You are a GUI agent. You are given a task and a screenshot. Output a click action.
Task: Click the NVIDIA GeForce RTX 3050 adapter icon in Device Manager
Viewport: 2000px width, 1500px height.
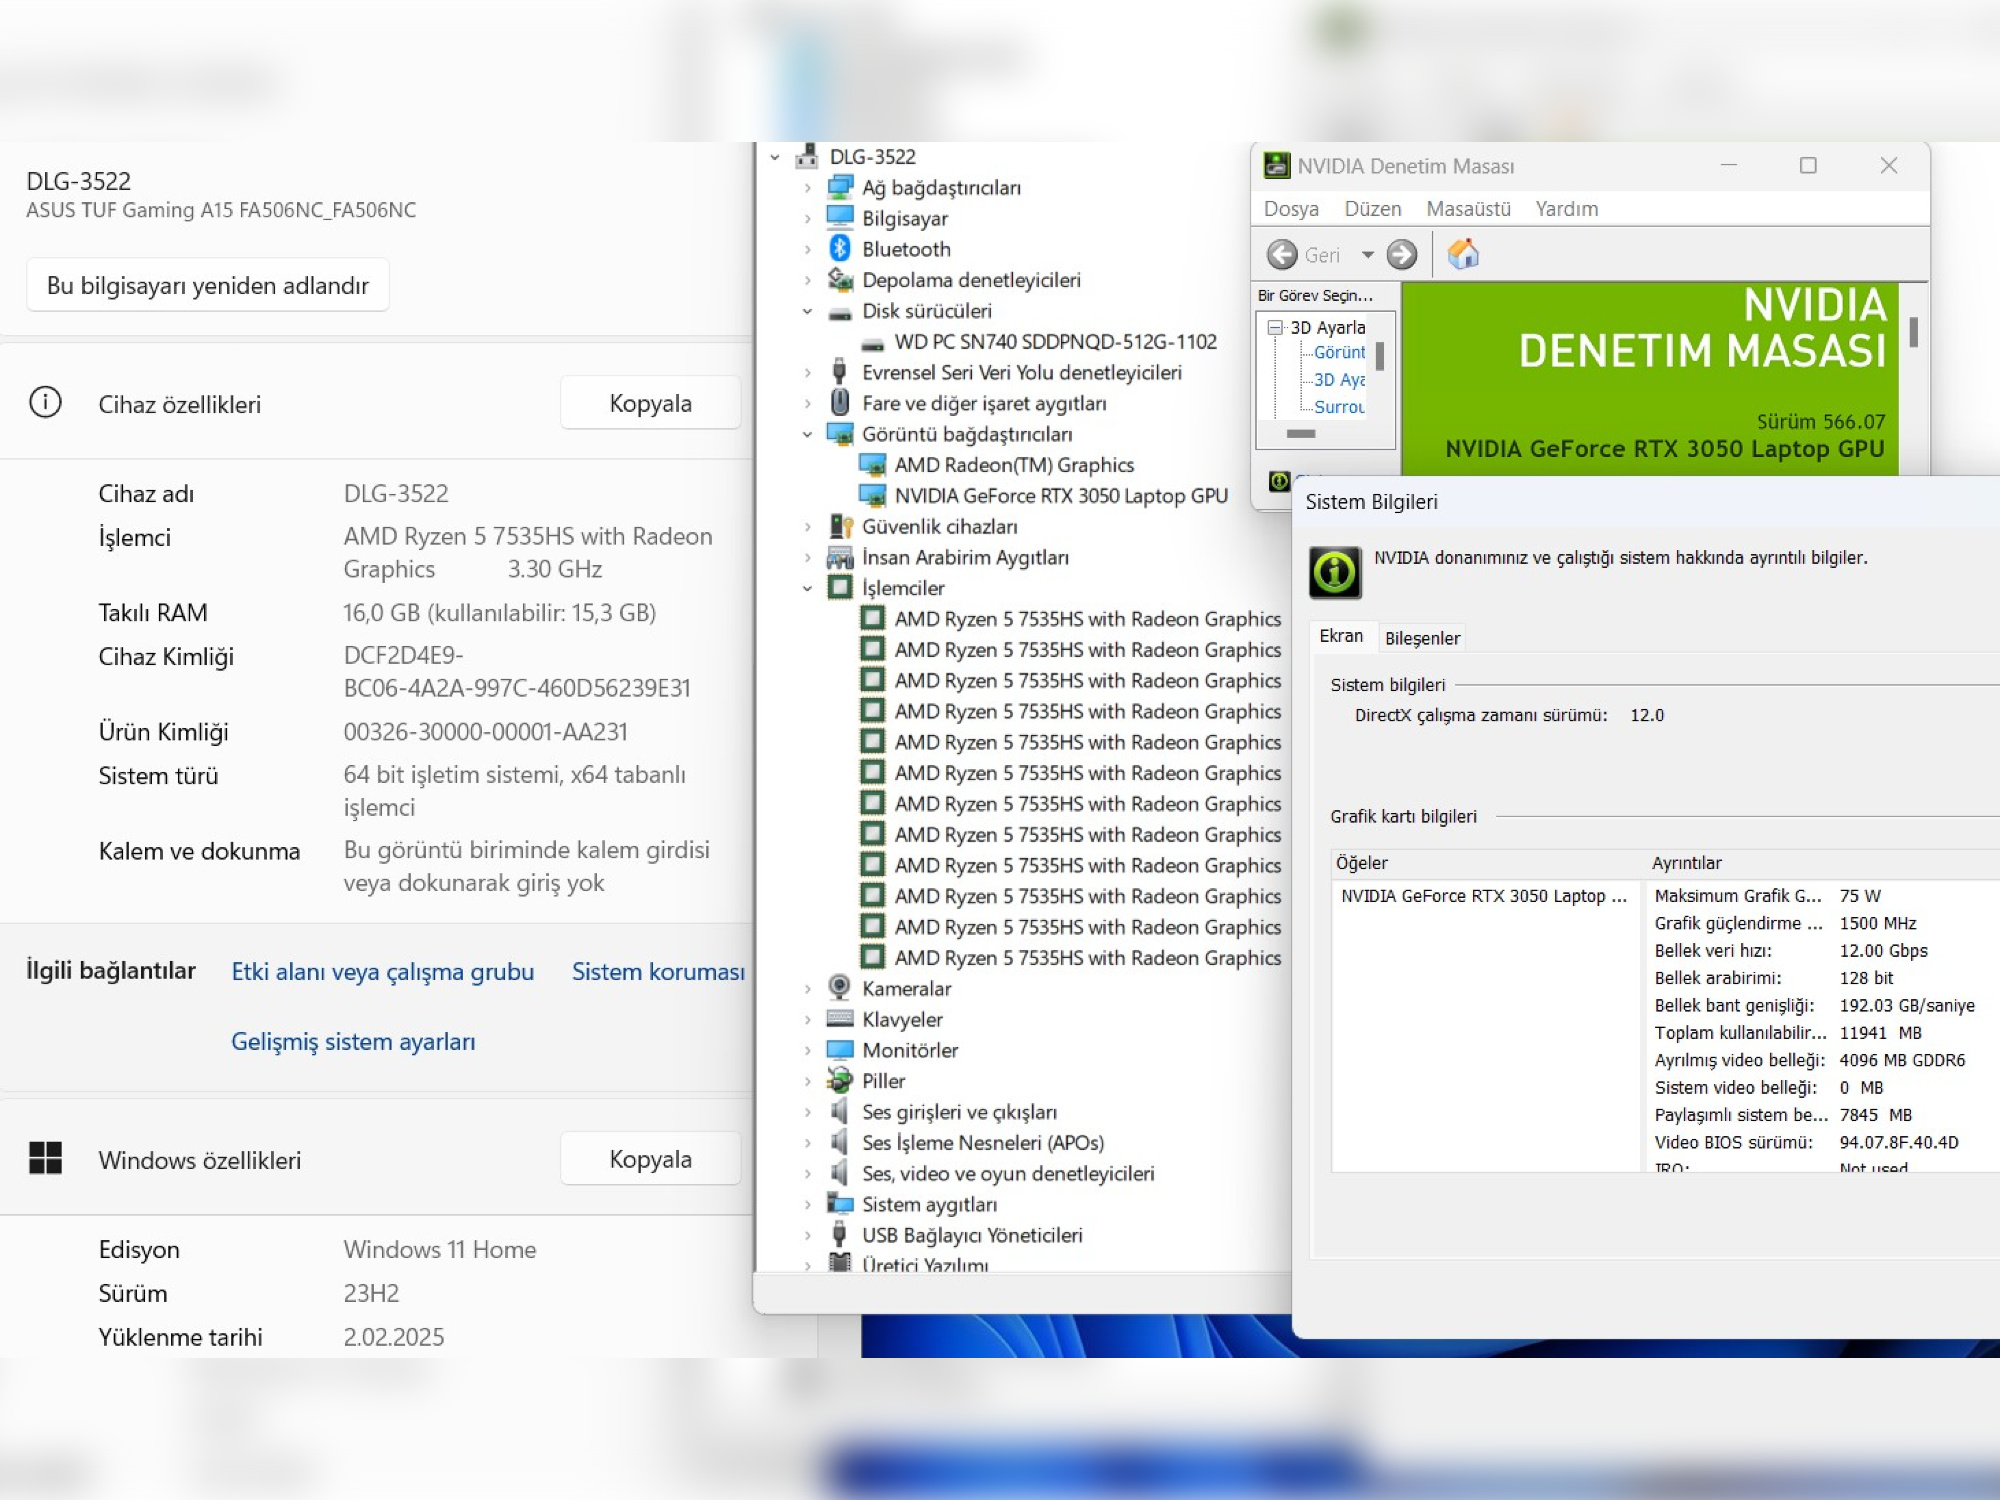pyautogui.click(x=873, y=496)
